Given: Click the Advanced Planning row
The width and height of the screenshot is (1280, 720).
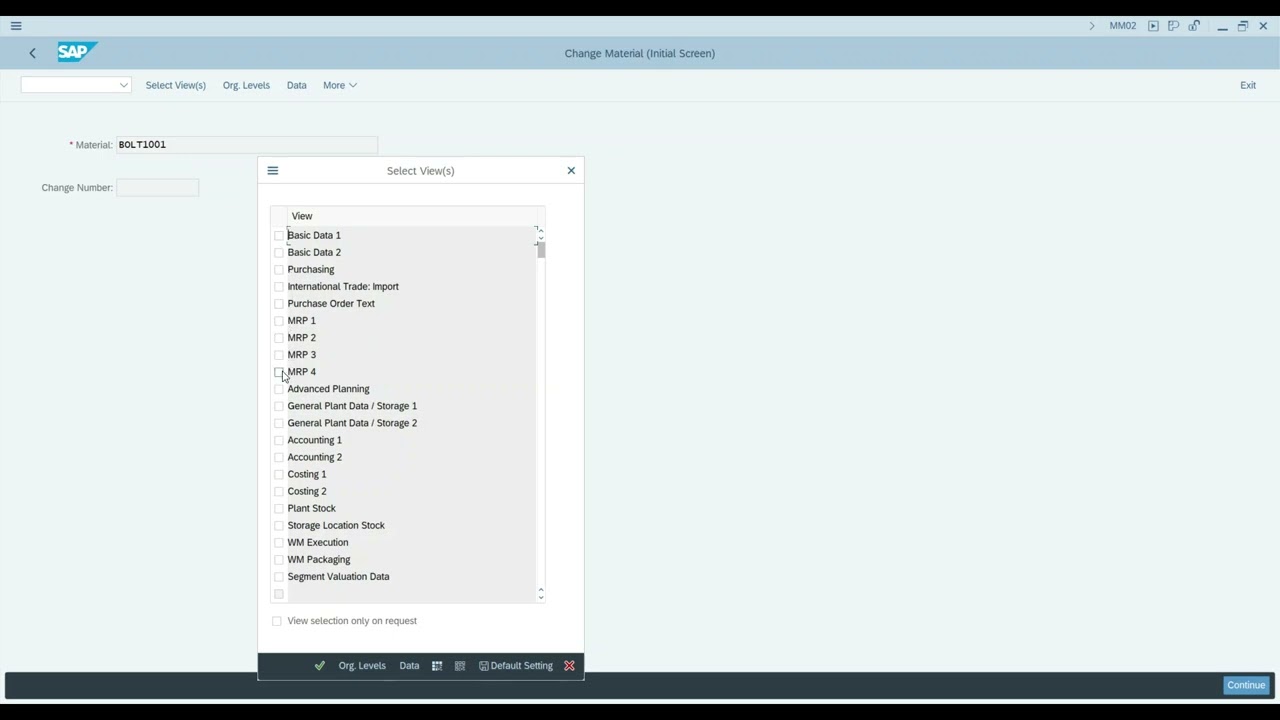Looking at the screenshot, I should (411, 389).
